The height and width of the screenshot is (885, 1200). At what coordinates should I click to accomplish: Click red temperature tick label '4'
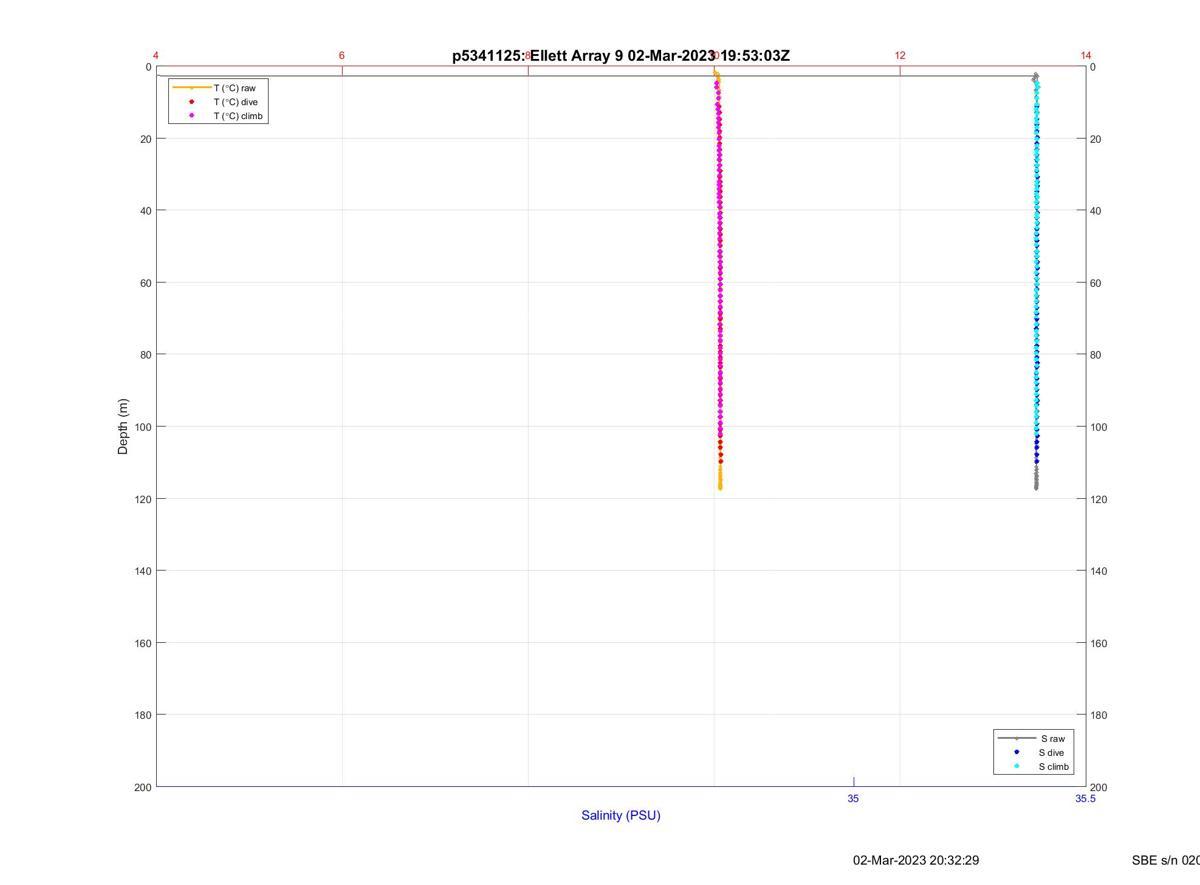click(156, 56)
